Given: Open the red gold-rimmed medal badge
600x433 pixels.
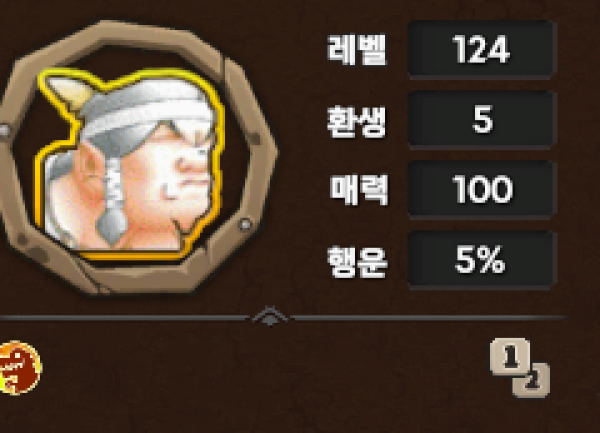Looking at the screenshot, I should [20, 368].
